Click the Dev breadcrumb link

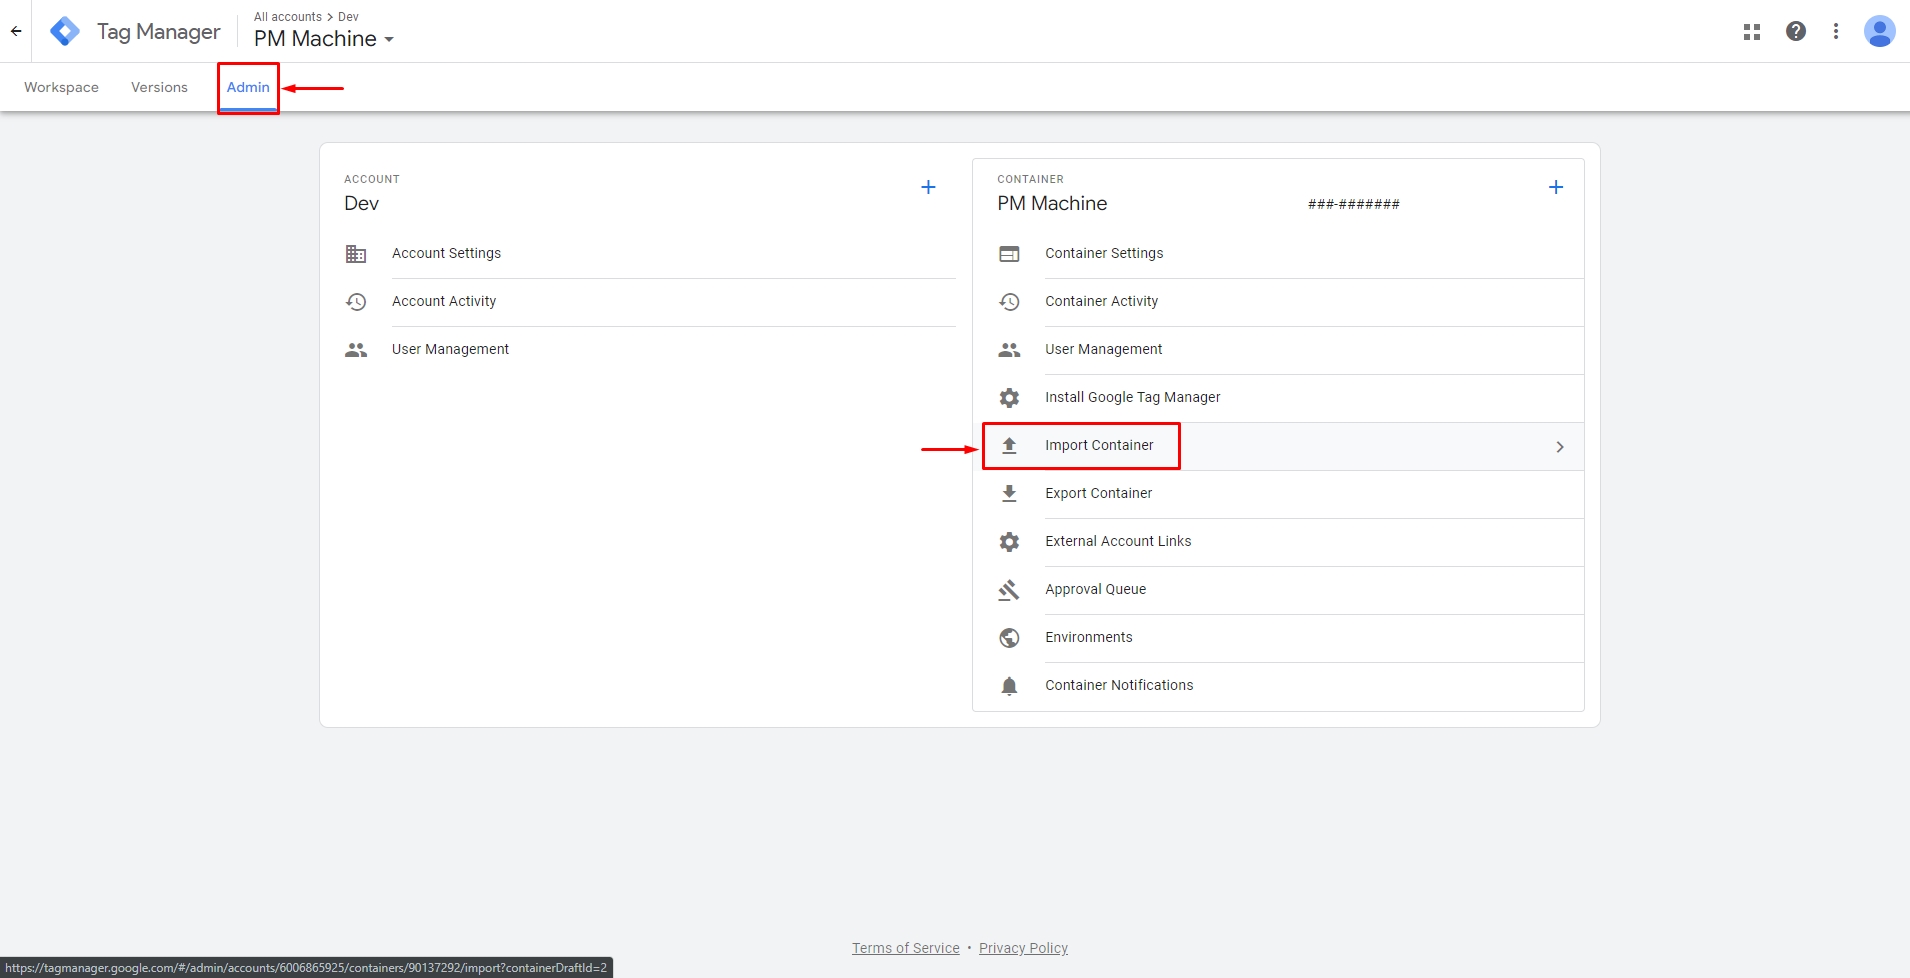348,17
